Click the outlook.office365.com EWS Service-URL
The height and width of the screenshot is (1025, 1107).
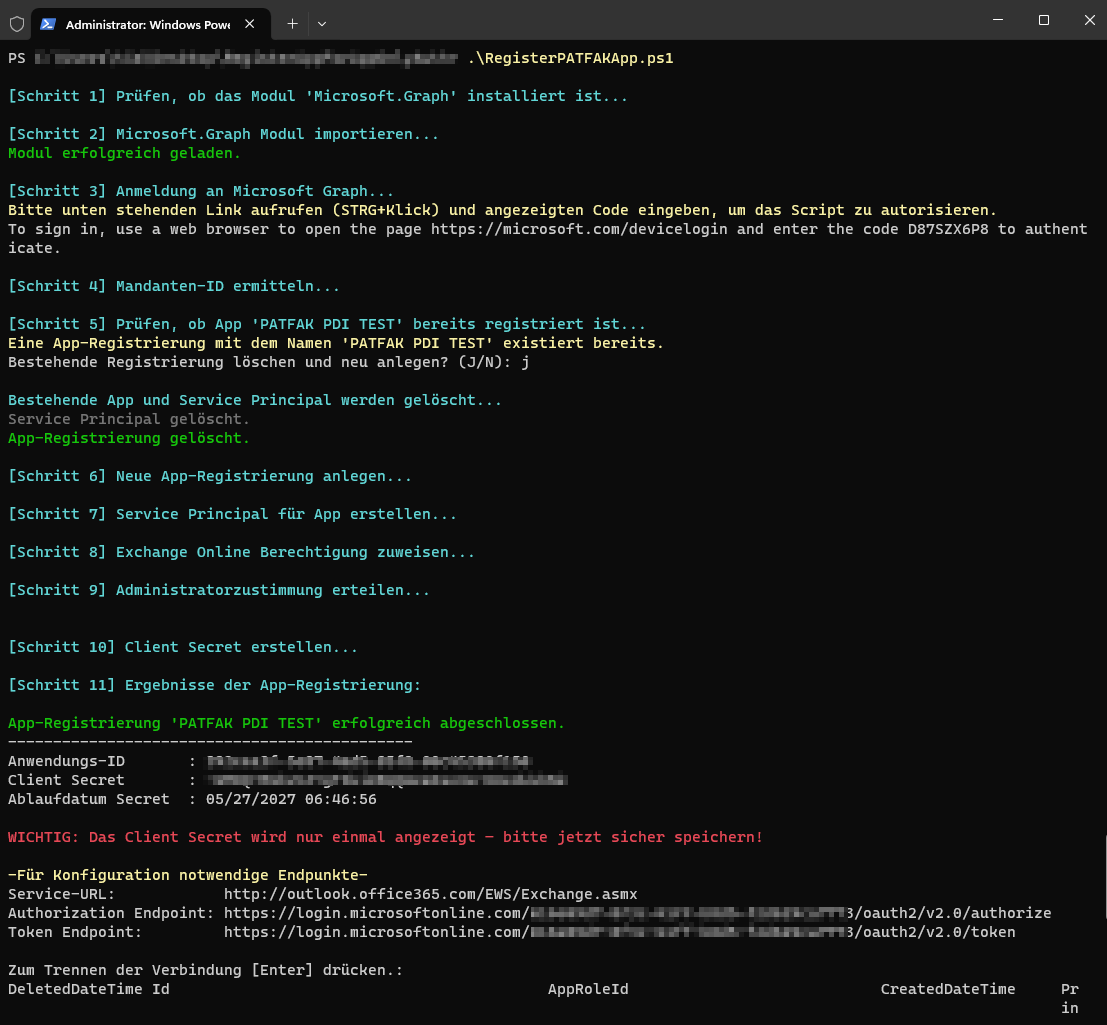click(x=430, y=894)
